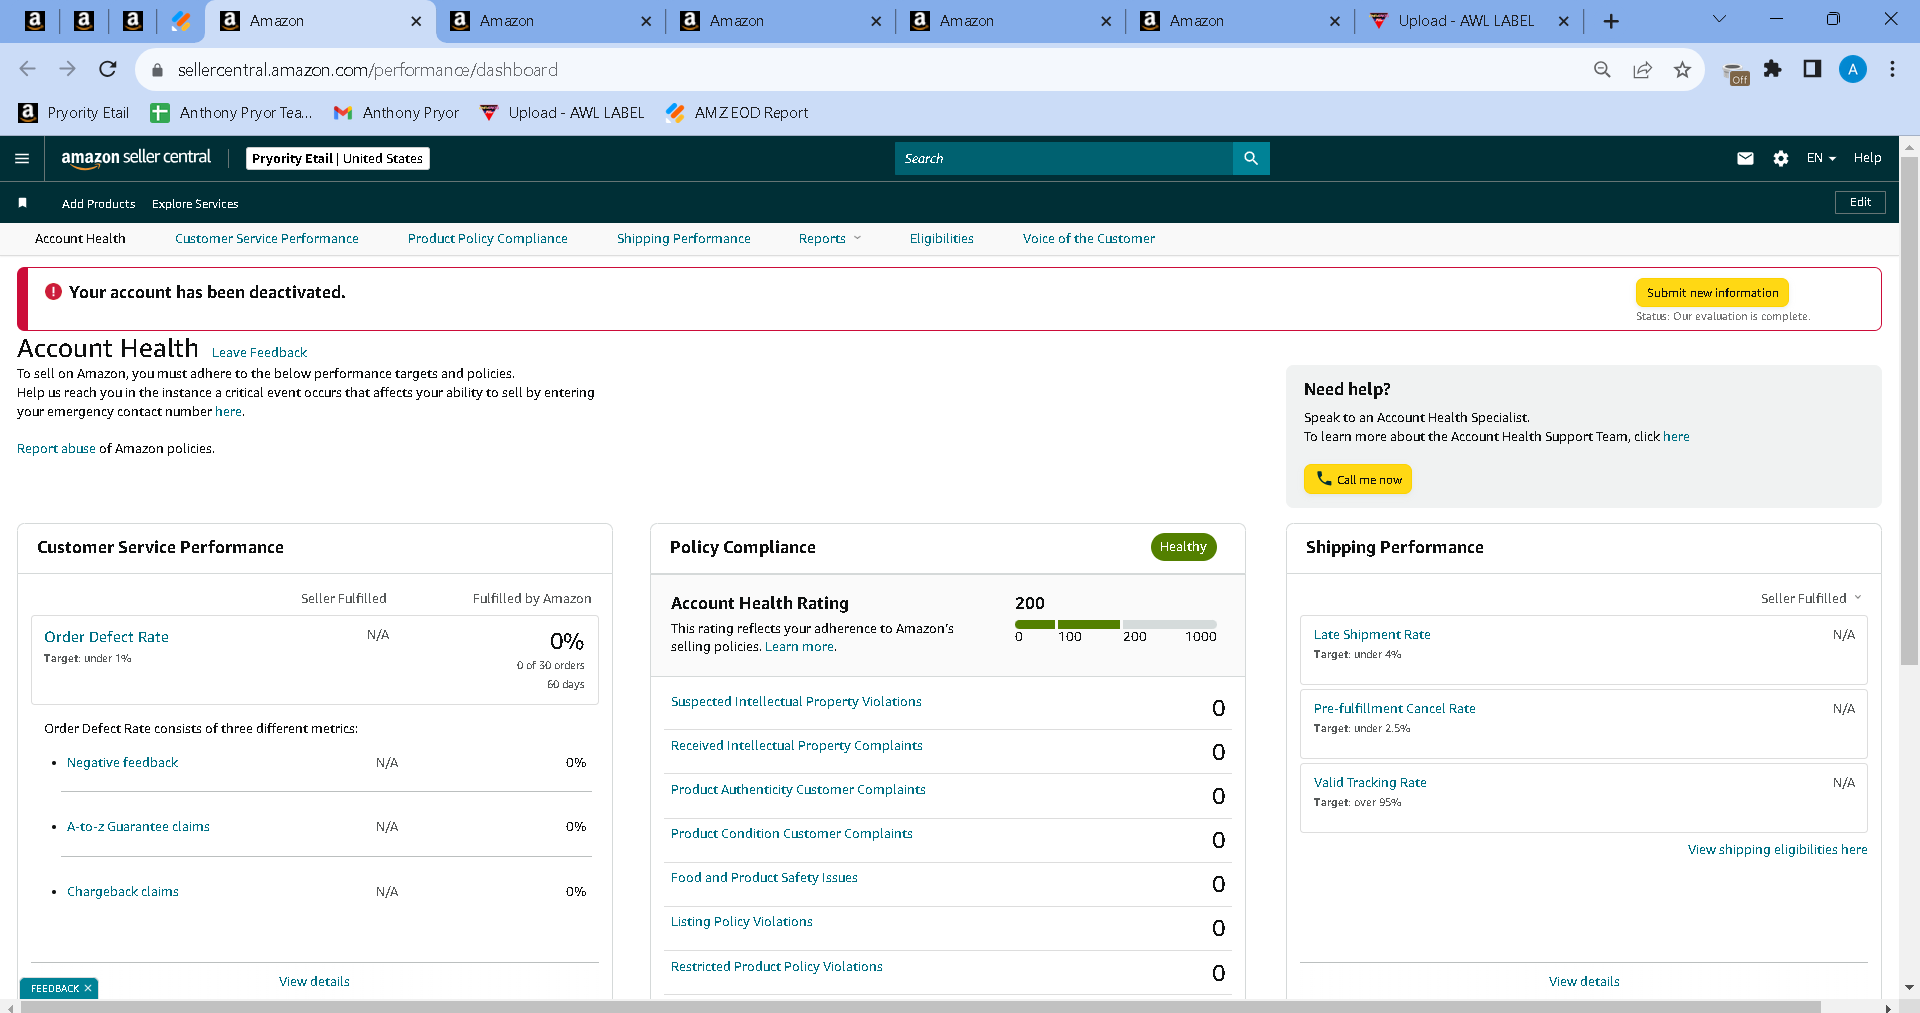The image size is (1920, 1013).
Task: Switch to the fourth pinned tab with a colorful icon
Action: click(181, 21)
